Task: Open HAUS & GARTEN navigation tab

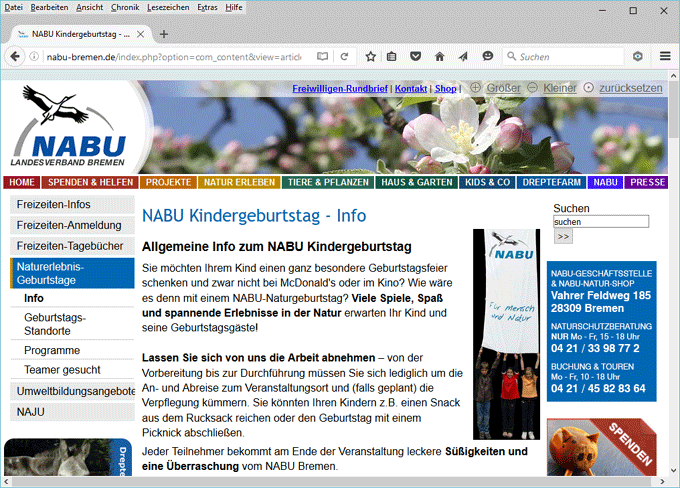Action: (x=417, y=182)
